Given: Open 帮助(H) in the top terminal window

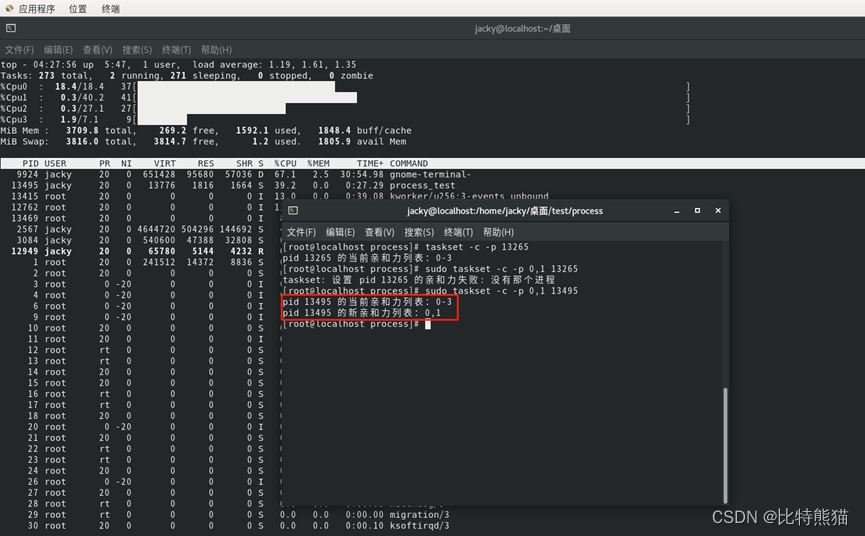Looking at the screenshot, I should click(x=216, y=50).
